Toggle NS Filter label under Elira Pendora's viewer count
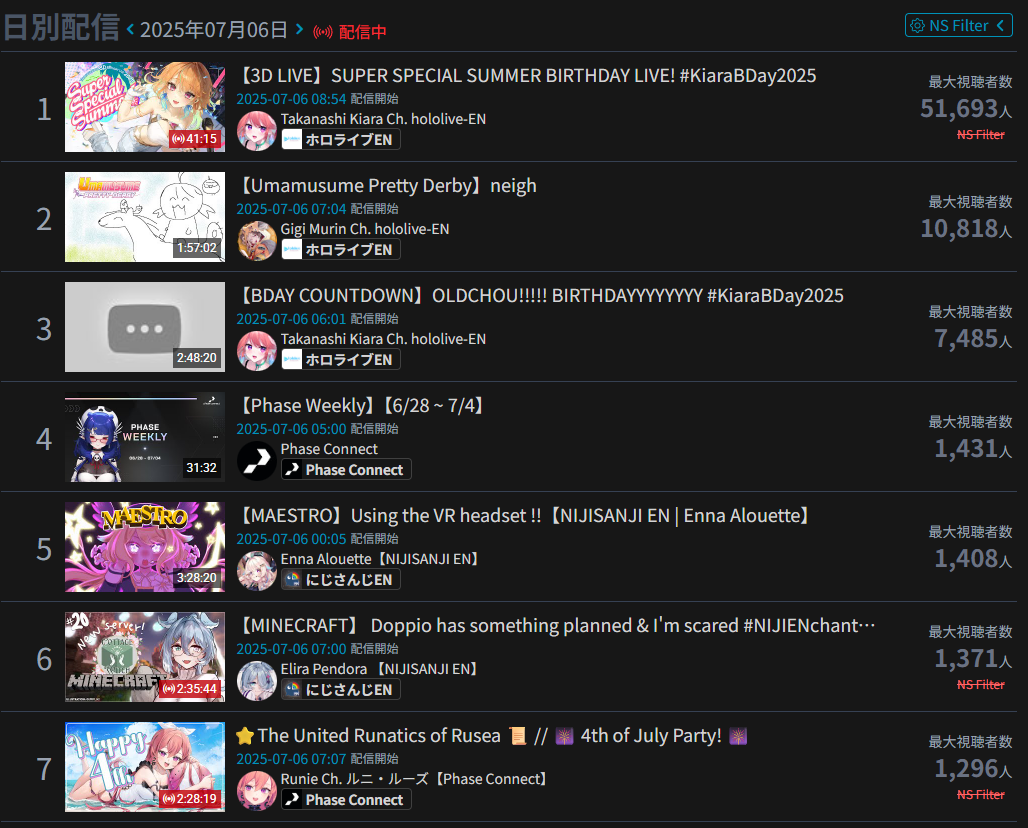Image resolution: width=1028 pixels, height=828 pixels. pyautogui.click(x=980, y=684)
